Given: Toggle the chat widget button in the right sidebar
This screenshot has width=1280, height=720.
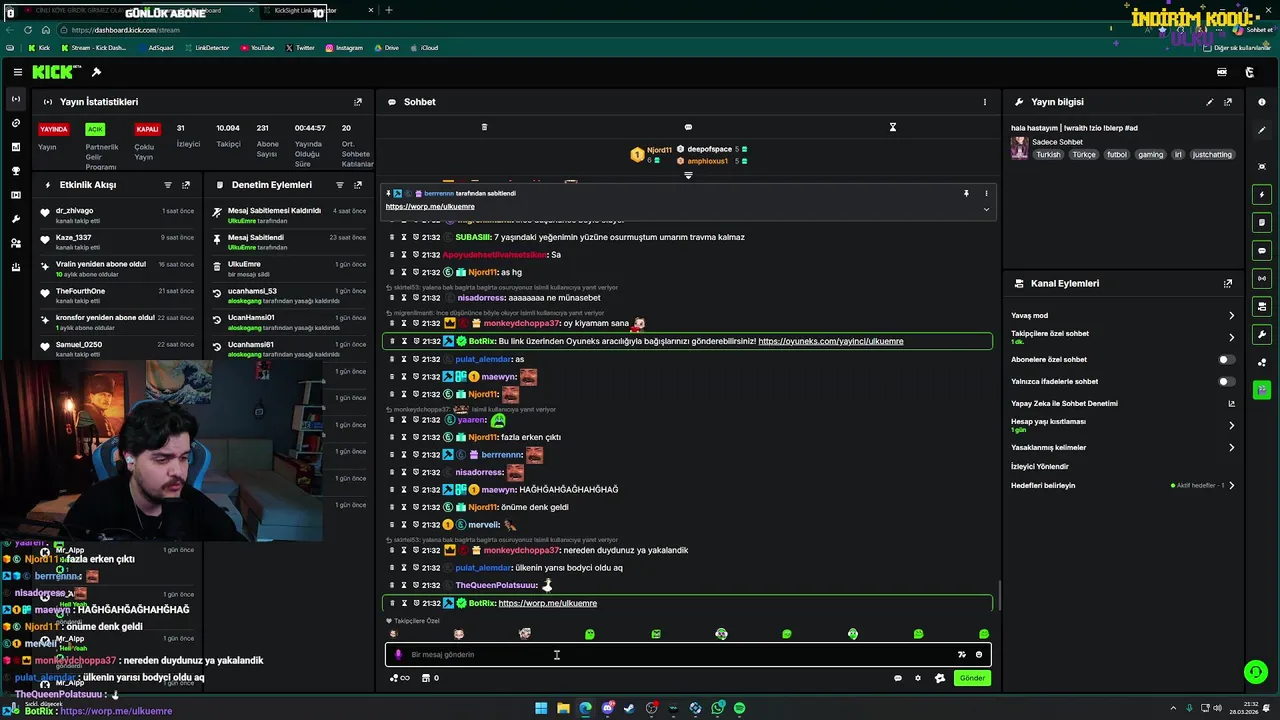Looking at the screenshot, I should pyautogui.click(x=1262, y=250).
